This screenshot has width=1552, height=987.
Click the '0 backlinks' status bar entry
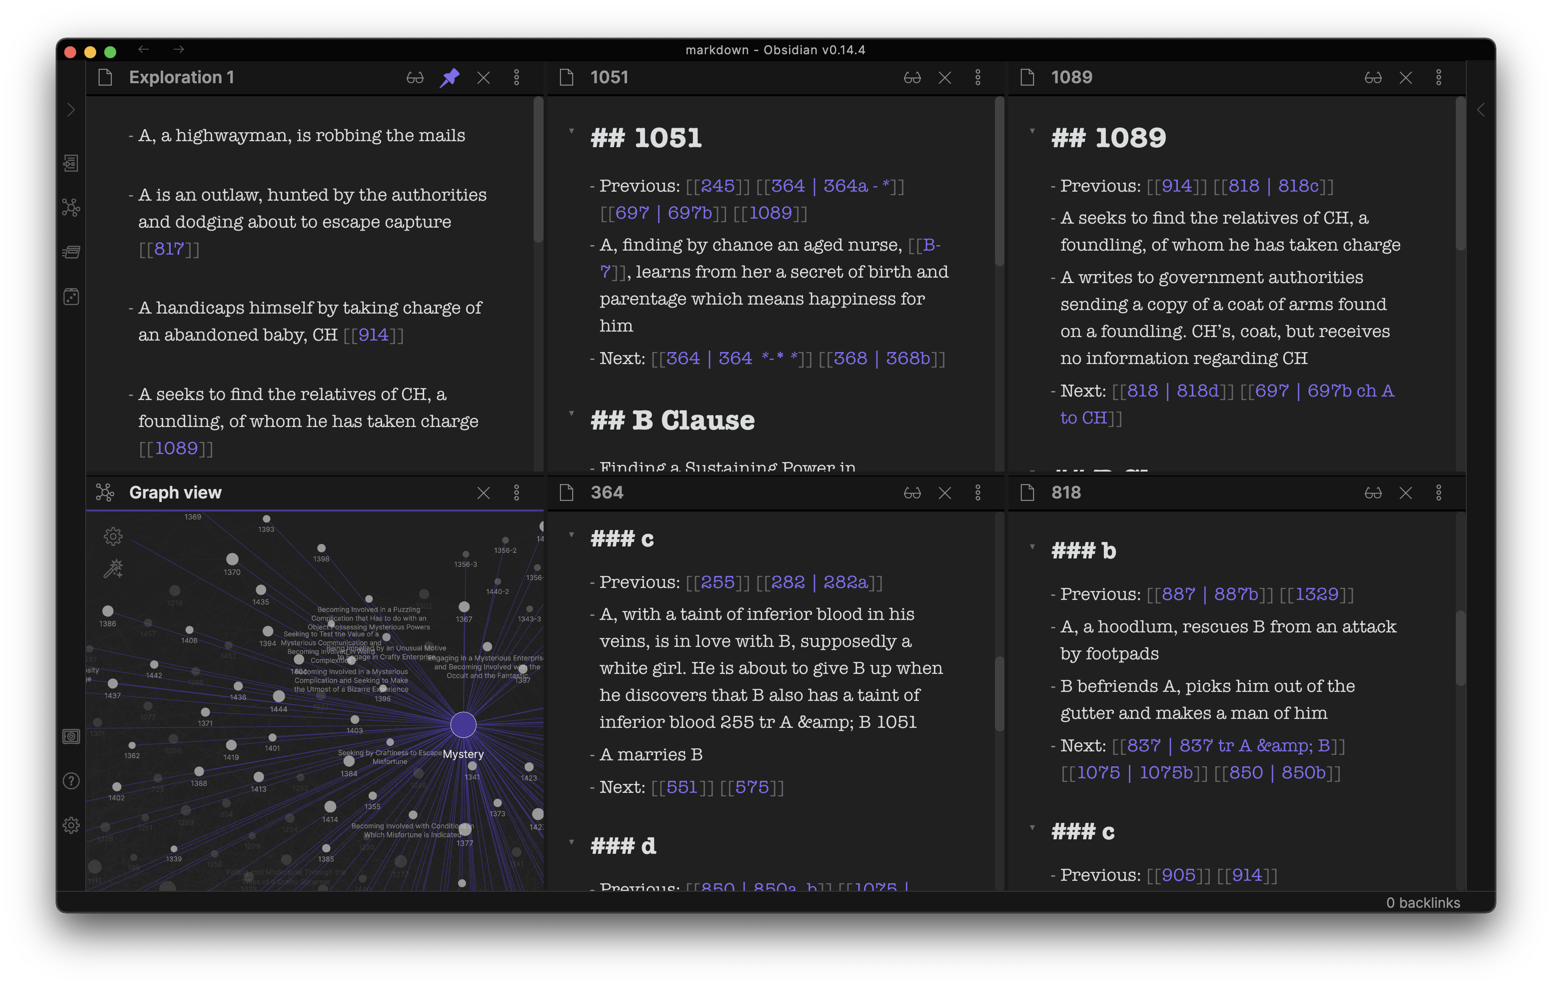1422,903
